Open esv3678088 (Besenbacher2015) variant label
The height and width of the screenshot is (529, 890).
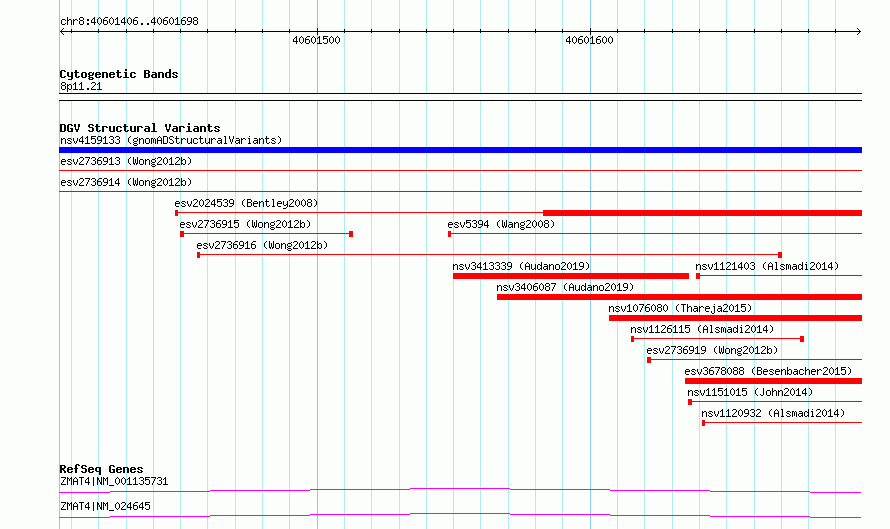tap(768, 371)
